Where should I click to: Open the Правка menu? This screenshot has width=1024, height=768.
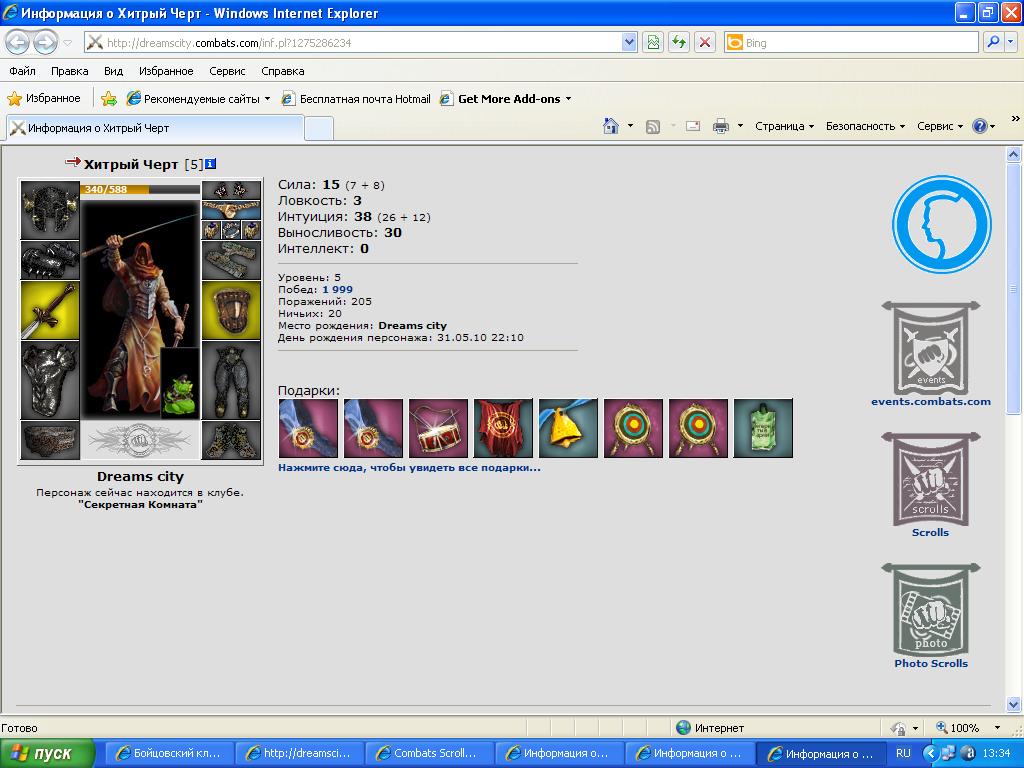[69, 71]
